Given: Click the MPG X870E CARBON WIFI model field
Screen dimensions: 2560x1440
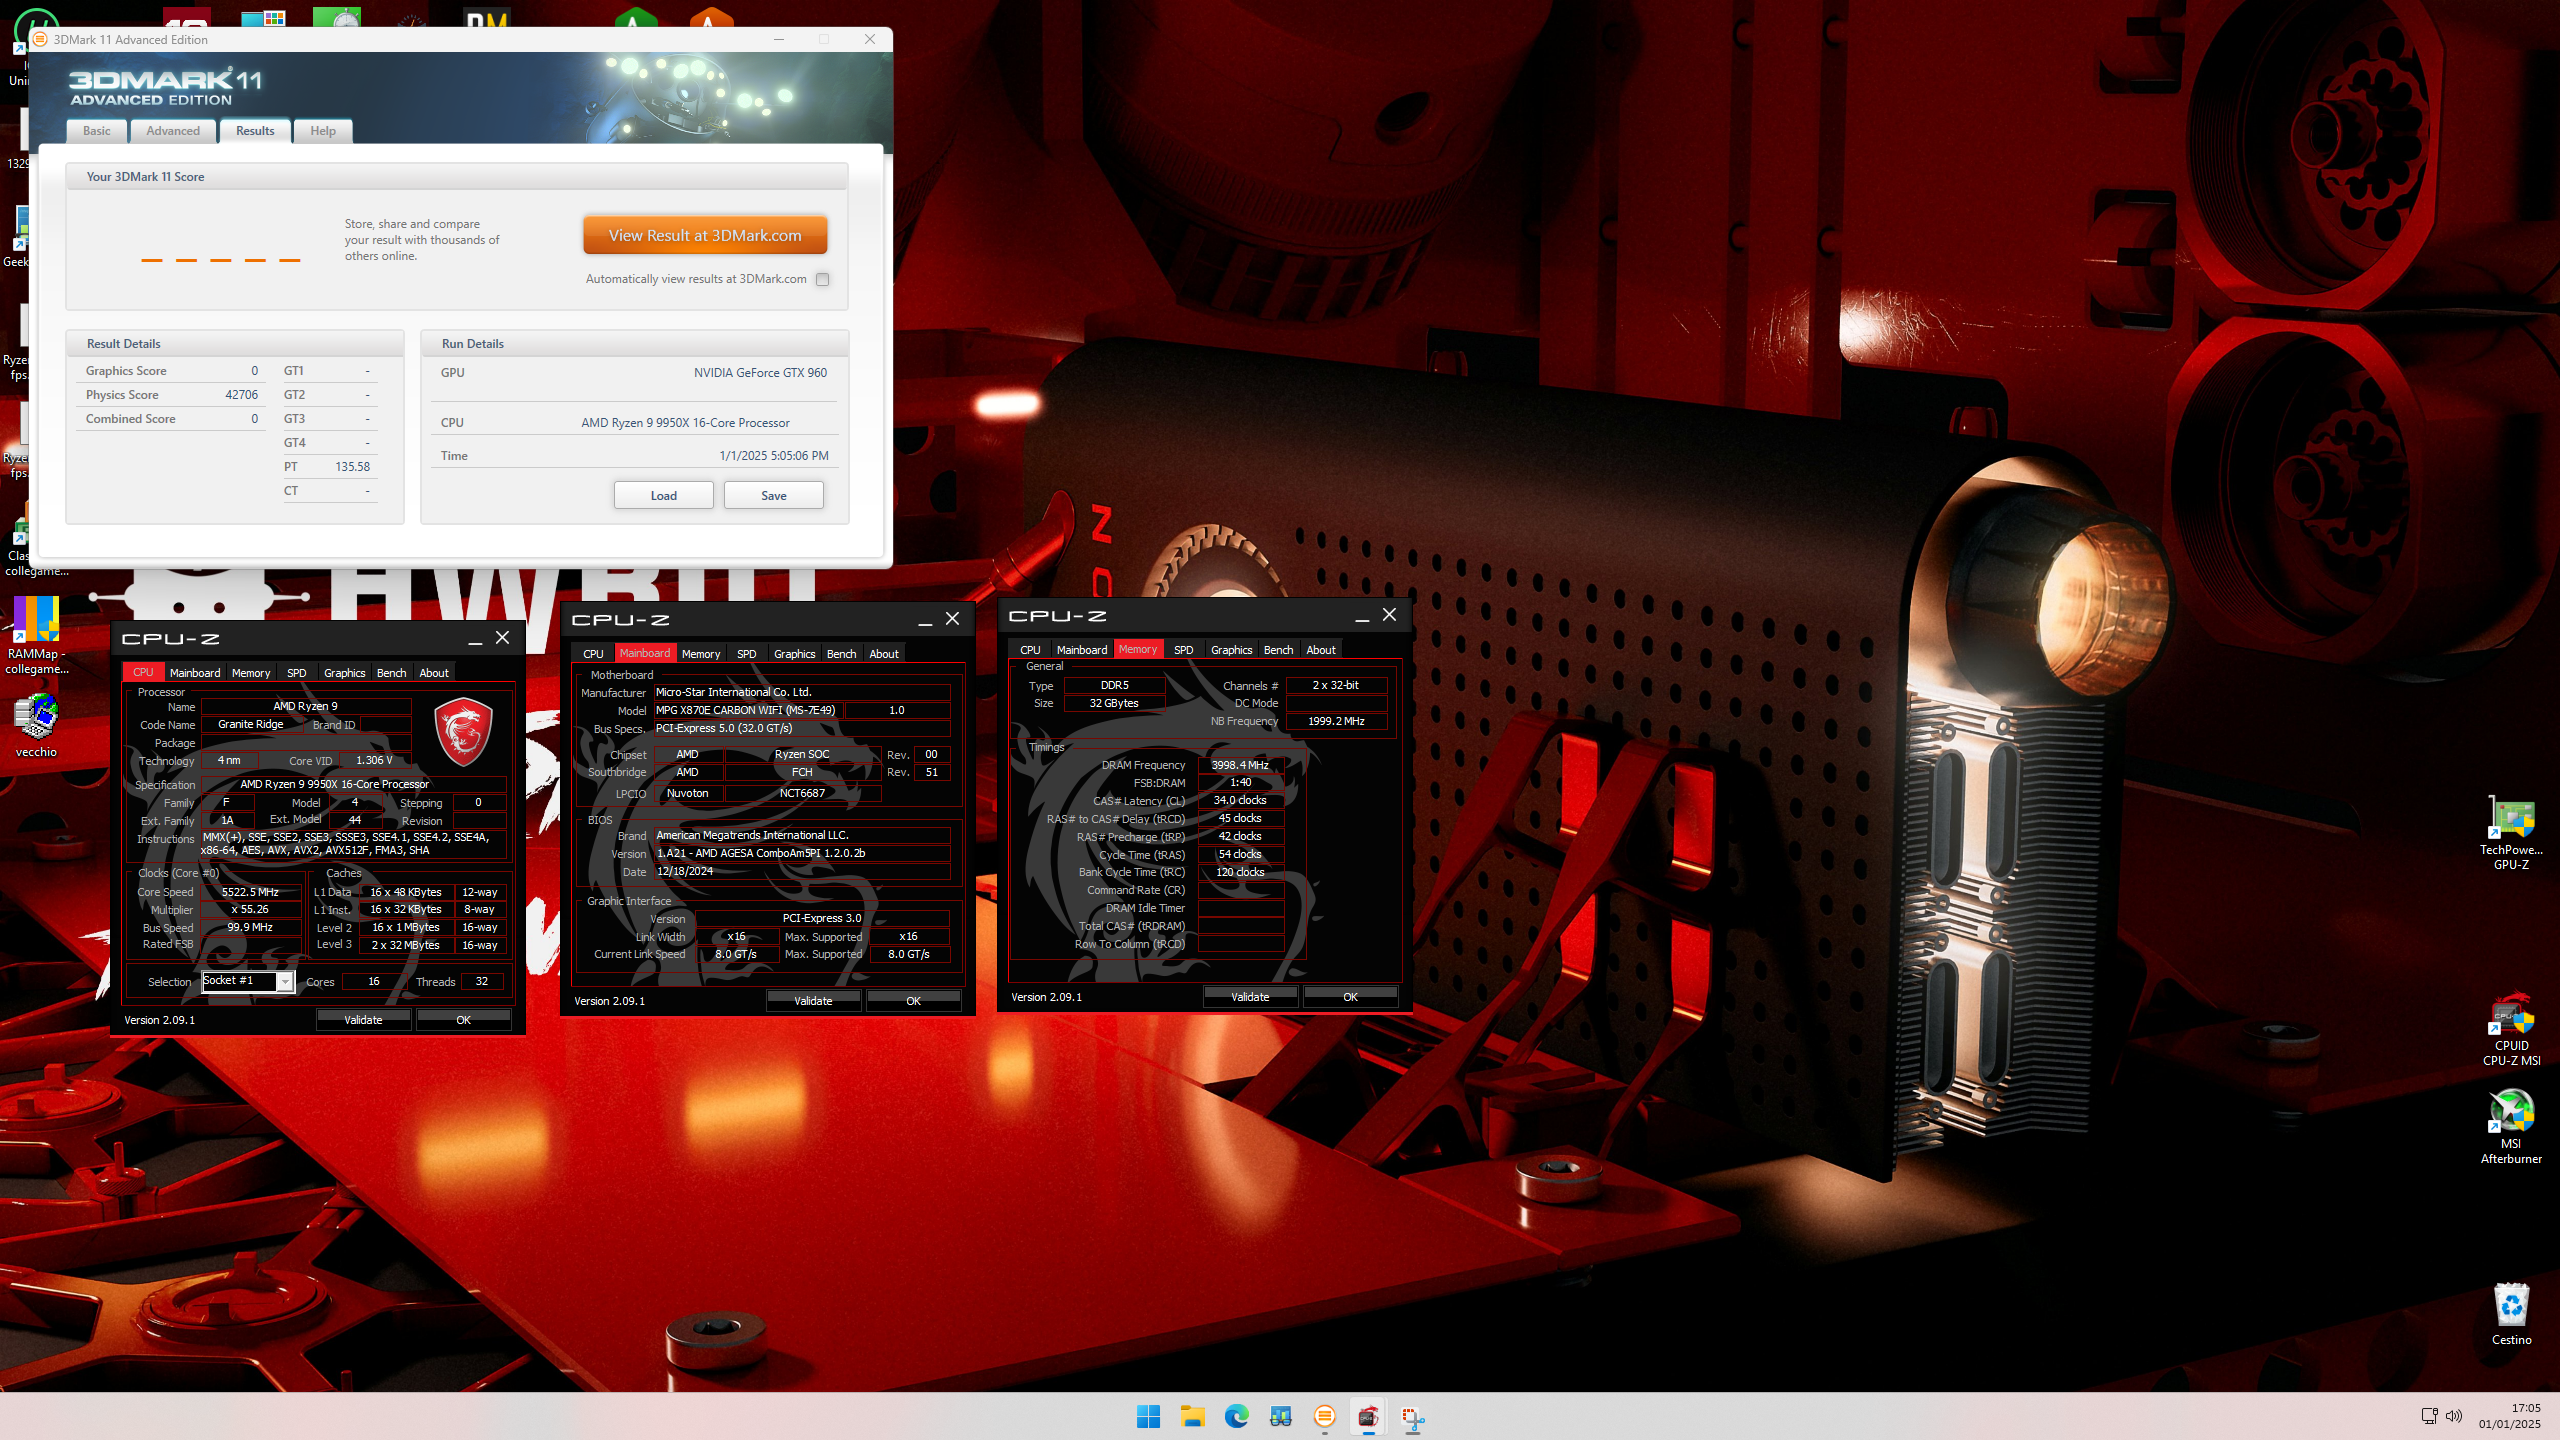Looking at the screenshot, I should [749, 710].
